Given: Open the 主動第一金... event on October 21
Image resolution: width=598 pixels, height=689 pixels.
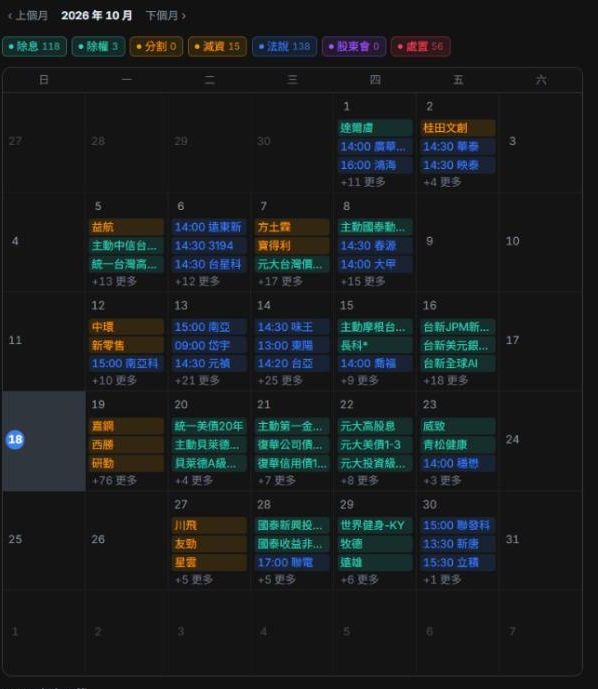Looking at the screenshot, I should [x=292, y=426].
